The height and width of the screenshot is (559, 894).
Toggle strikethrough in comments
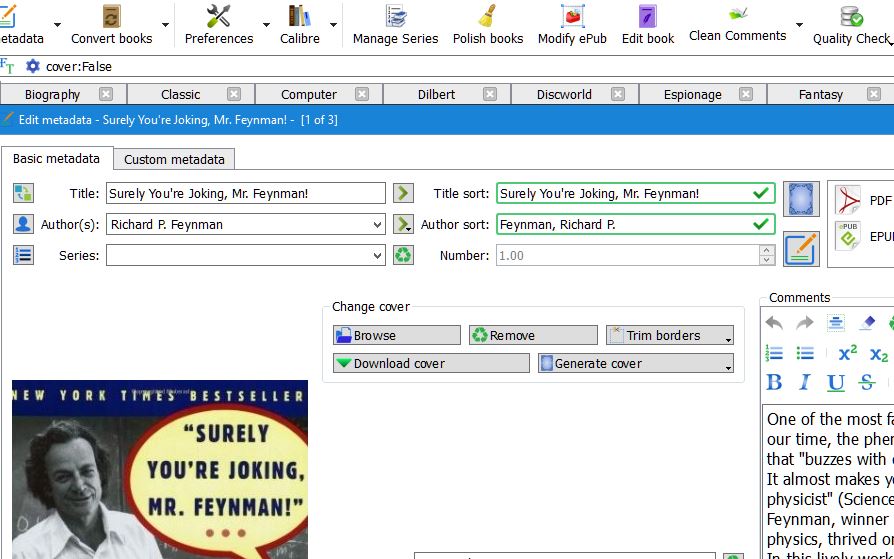tap(866, 382)
